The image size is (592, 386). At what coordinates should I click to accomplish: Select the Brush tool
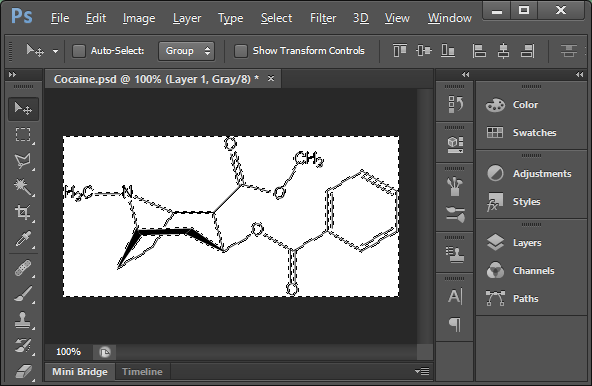(x=23, y=294)
